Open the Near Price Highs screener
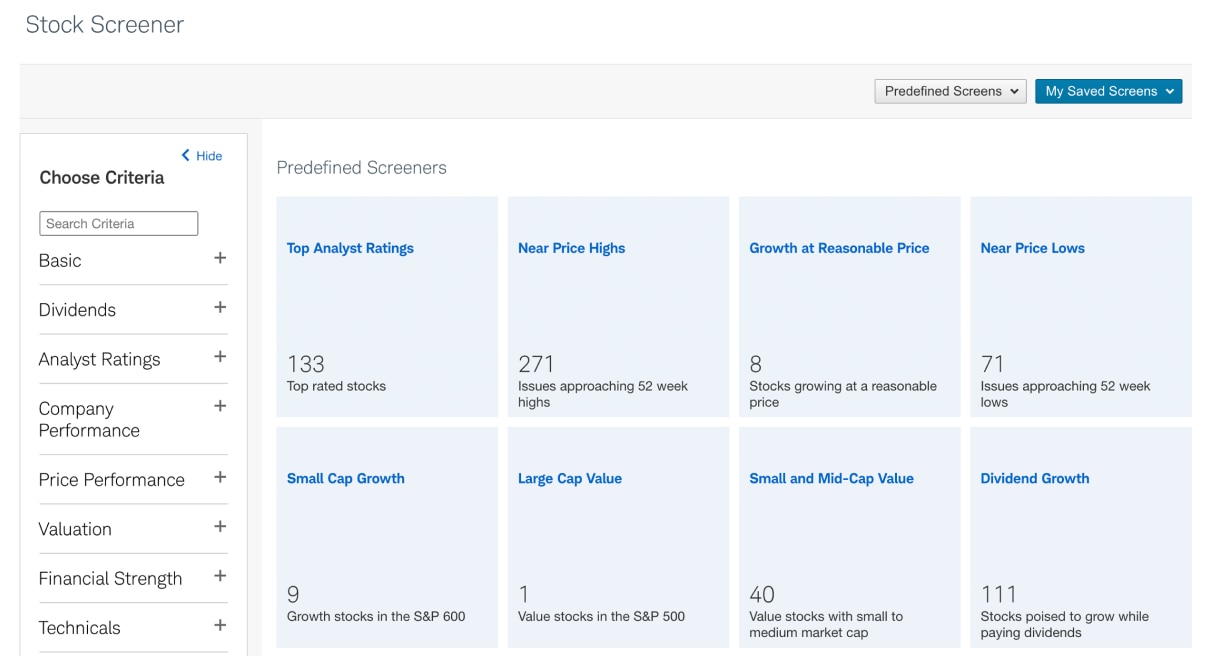Image resolution: width=1216 pixels, height=656 pixels. click(571, 247)
